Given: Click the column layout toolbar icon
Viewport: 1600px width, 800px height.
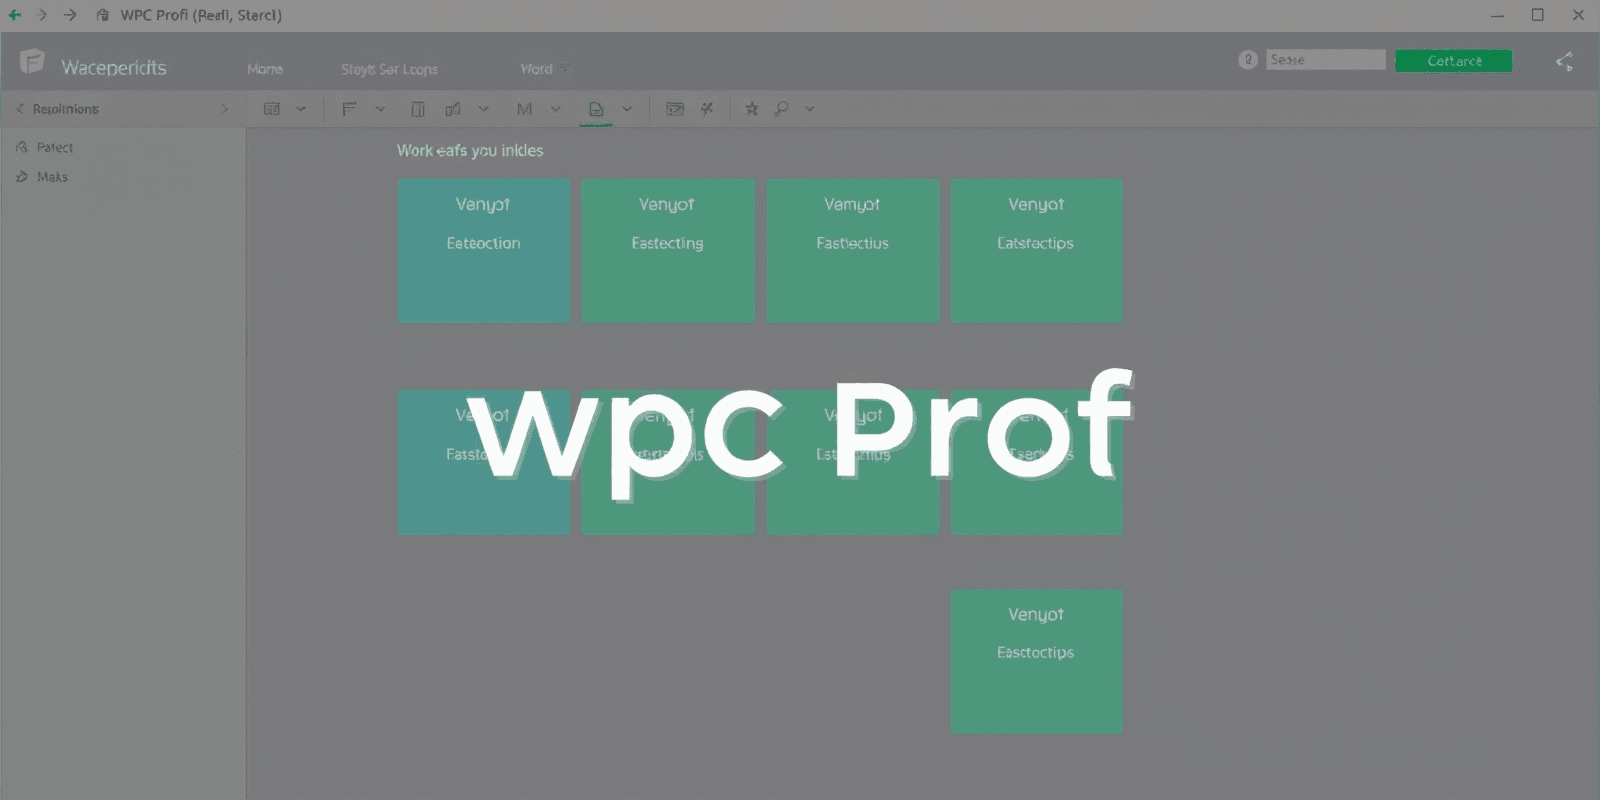Looking at the screenshot, I should (x=418, y=109).
